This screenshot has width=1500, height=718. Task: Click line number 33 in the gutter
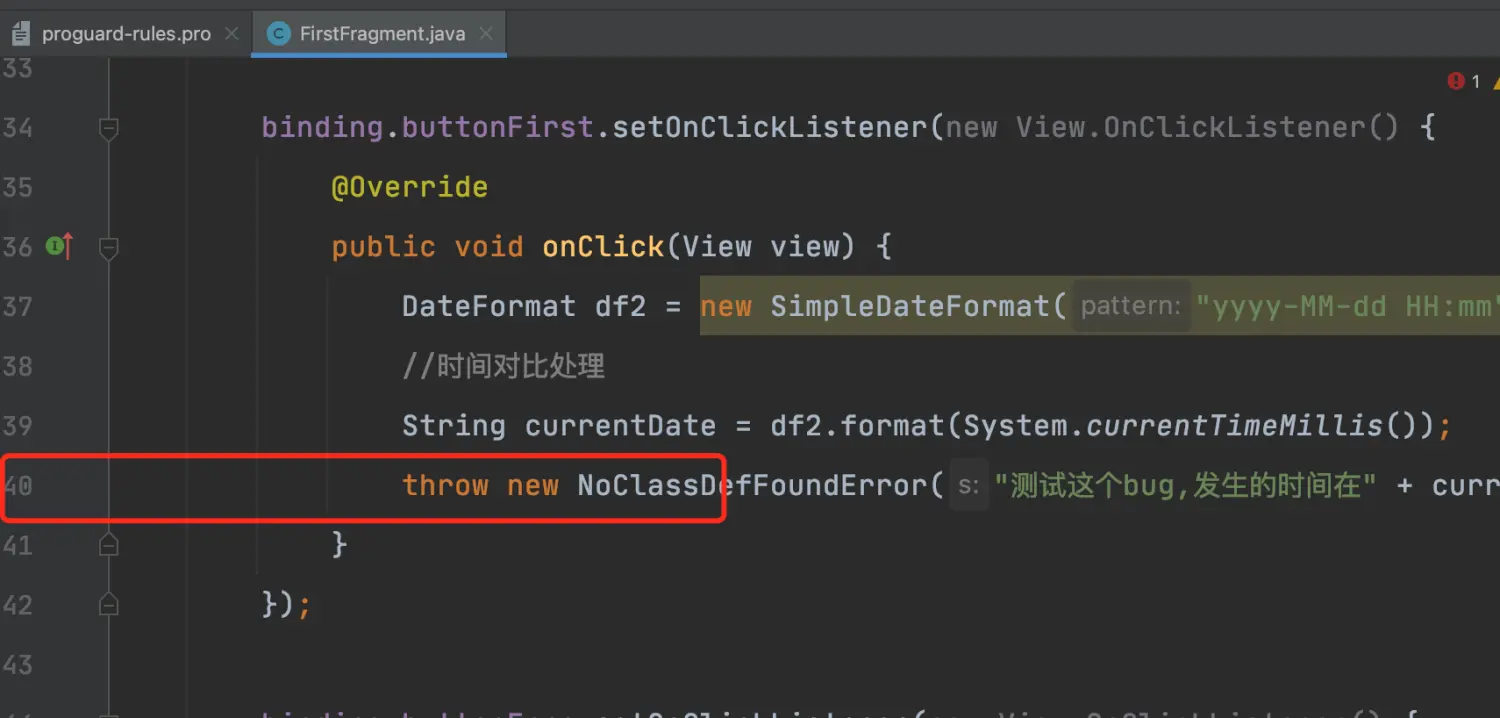point(17,68)
